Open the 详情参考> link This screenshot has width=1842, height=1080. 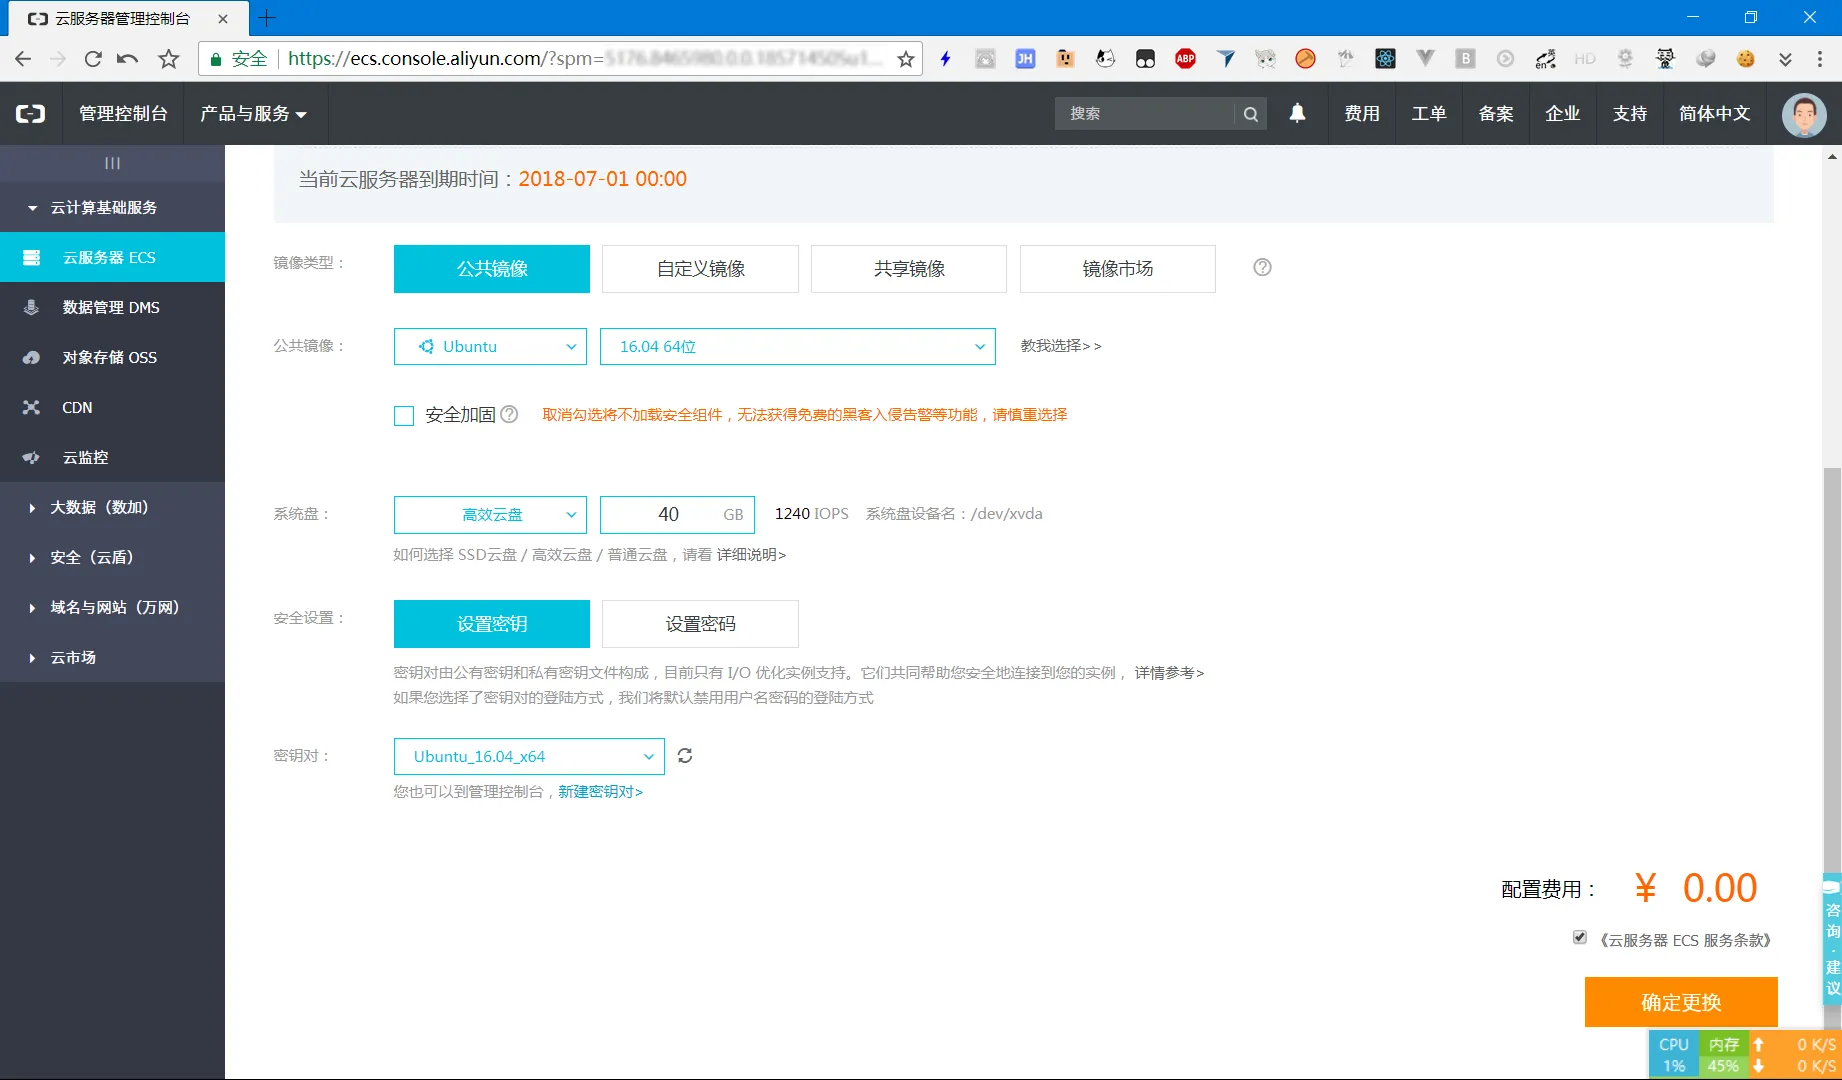coord(1169,673)
